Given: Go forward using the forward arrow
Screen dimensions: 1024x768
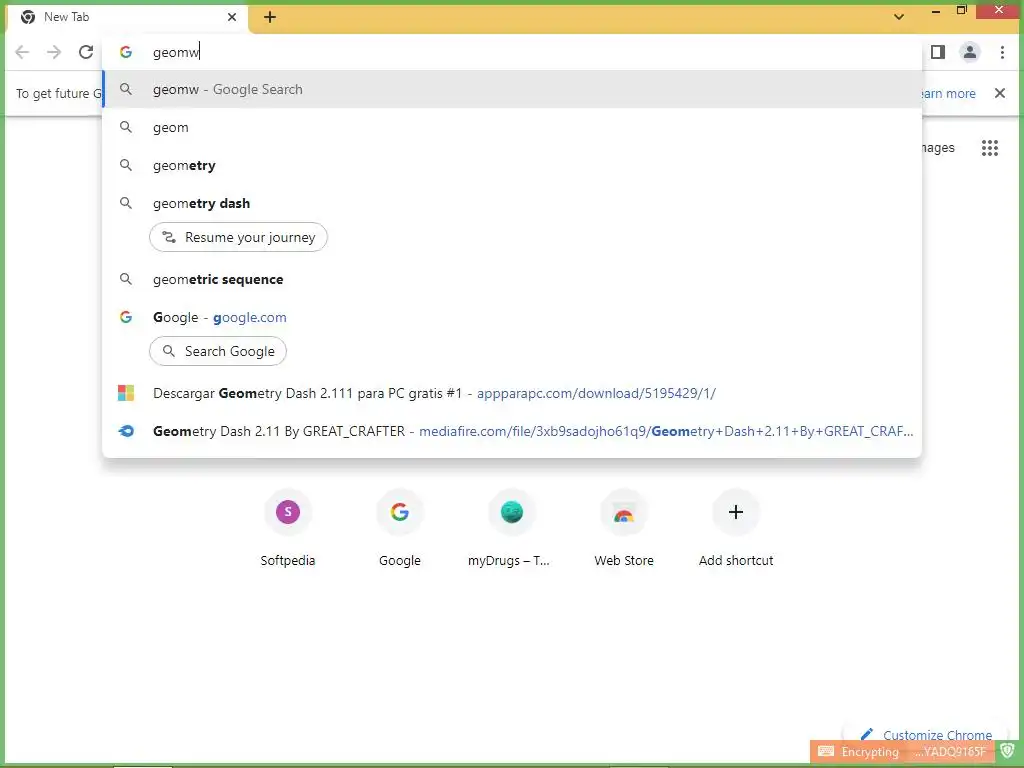Looking at the screenshot, I should (x=54, y=52).
